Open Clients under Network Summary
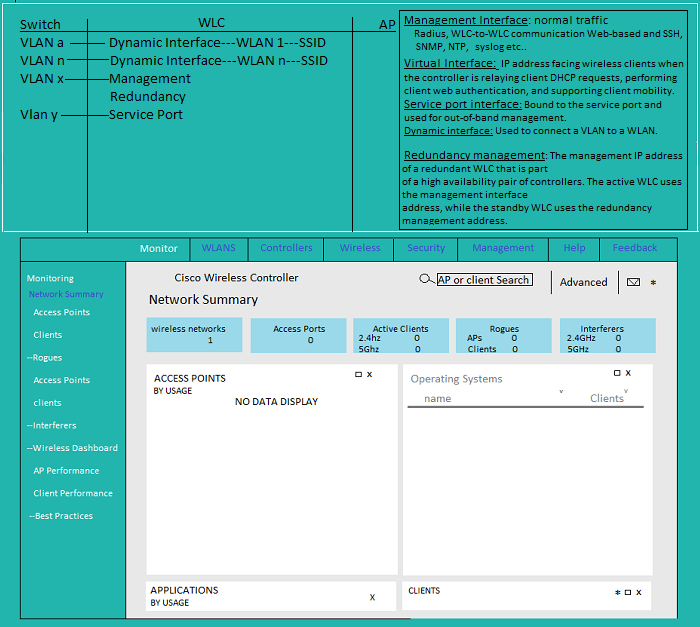700x627 pixels. (x=48, y=335)
